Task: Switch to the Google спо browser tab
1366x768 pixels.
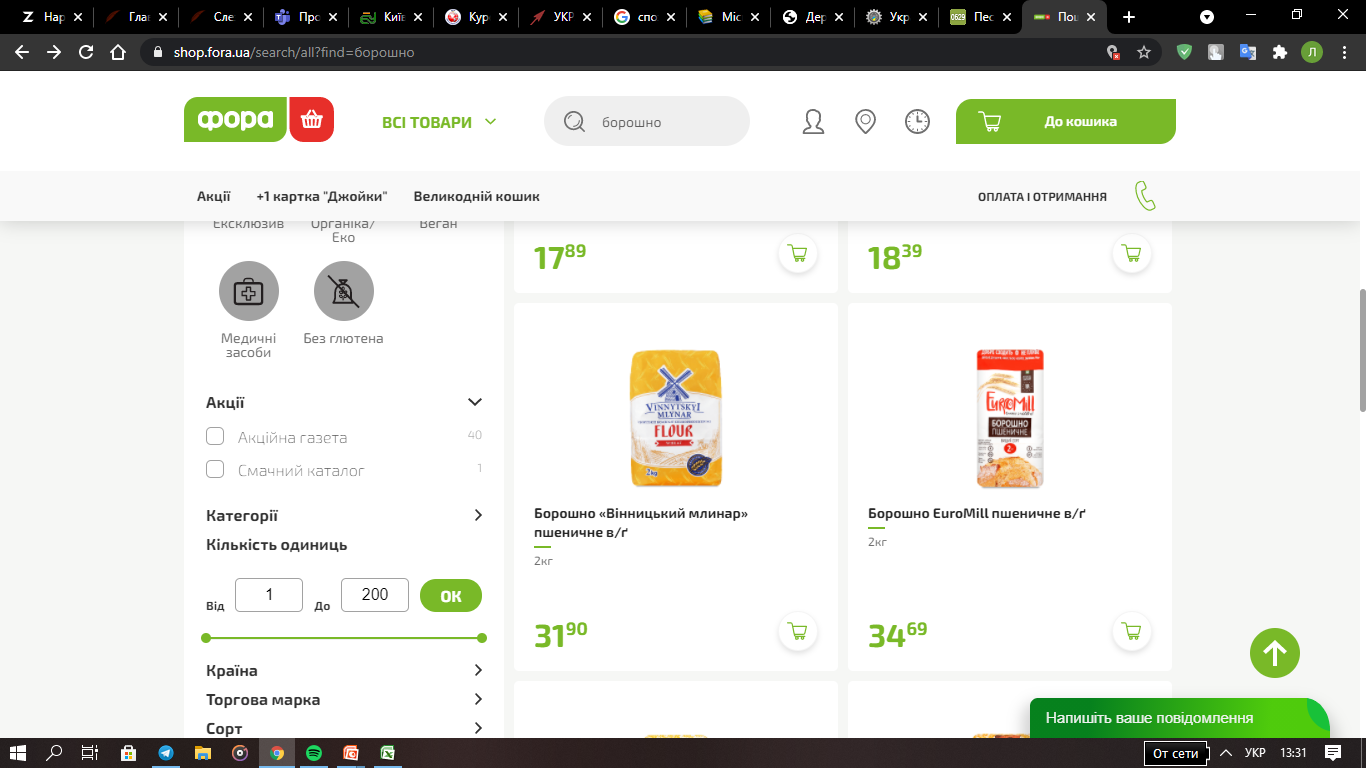Action: coord(645,17)
